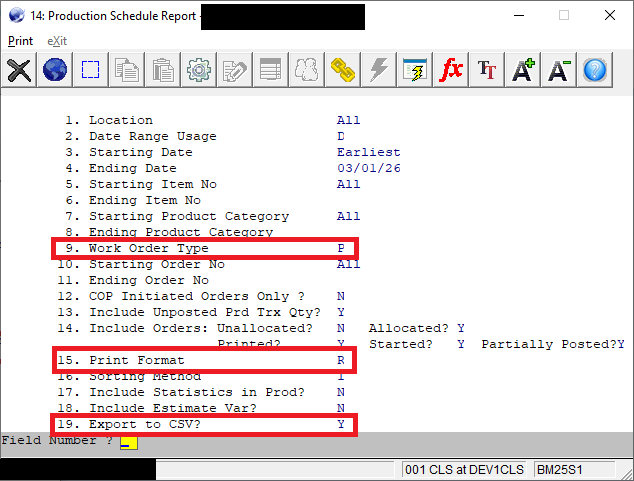Click the clipboard paste toolbar icon
This screenshot has height=481, width=634.
(163, 70)
